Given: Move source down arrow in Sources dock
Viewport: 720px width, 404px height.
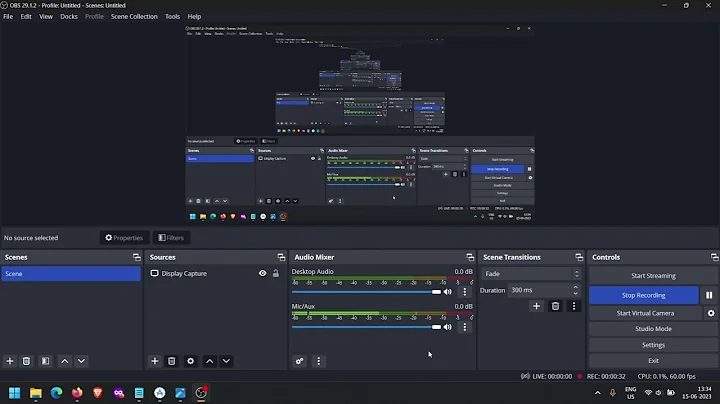Looking at the screenshot, I should coord(226,361).
